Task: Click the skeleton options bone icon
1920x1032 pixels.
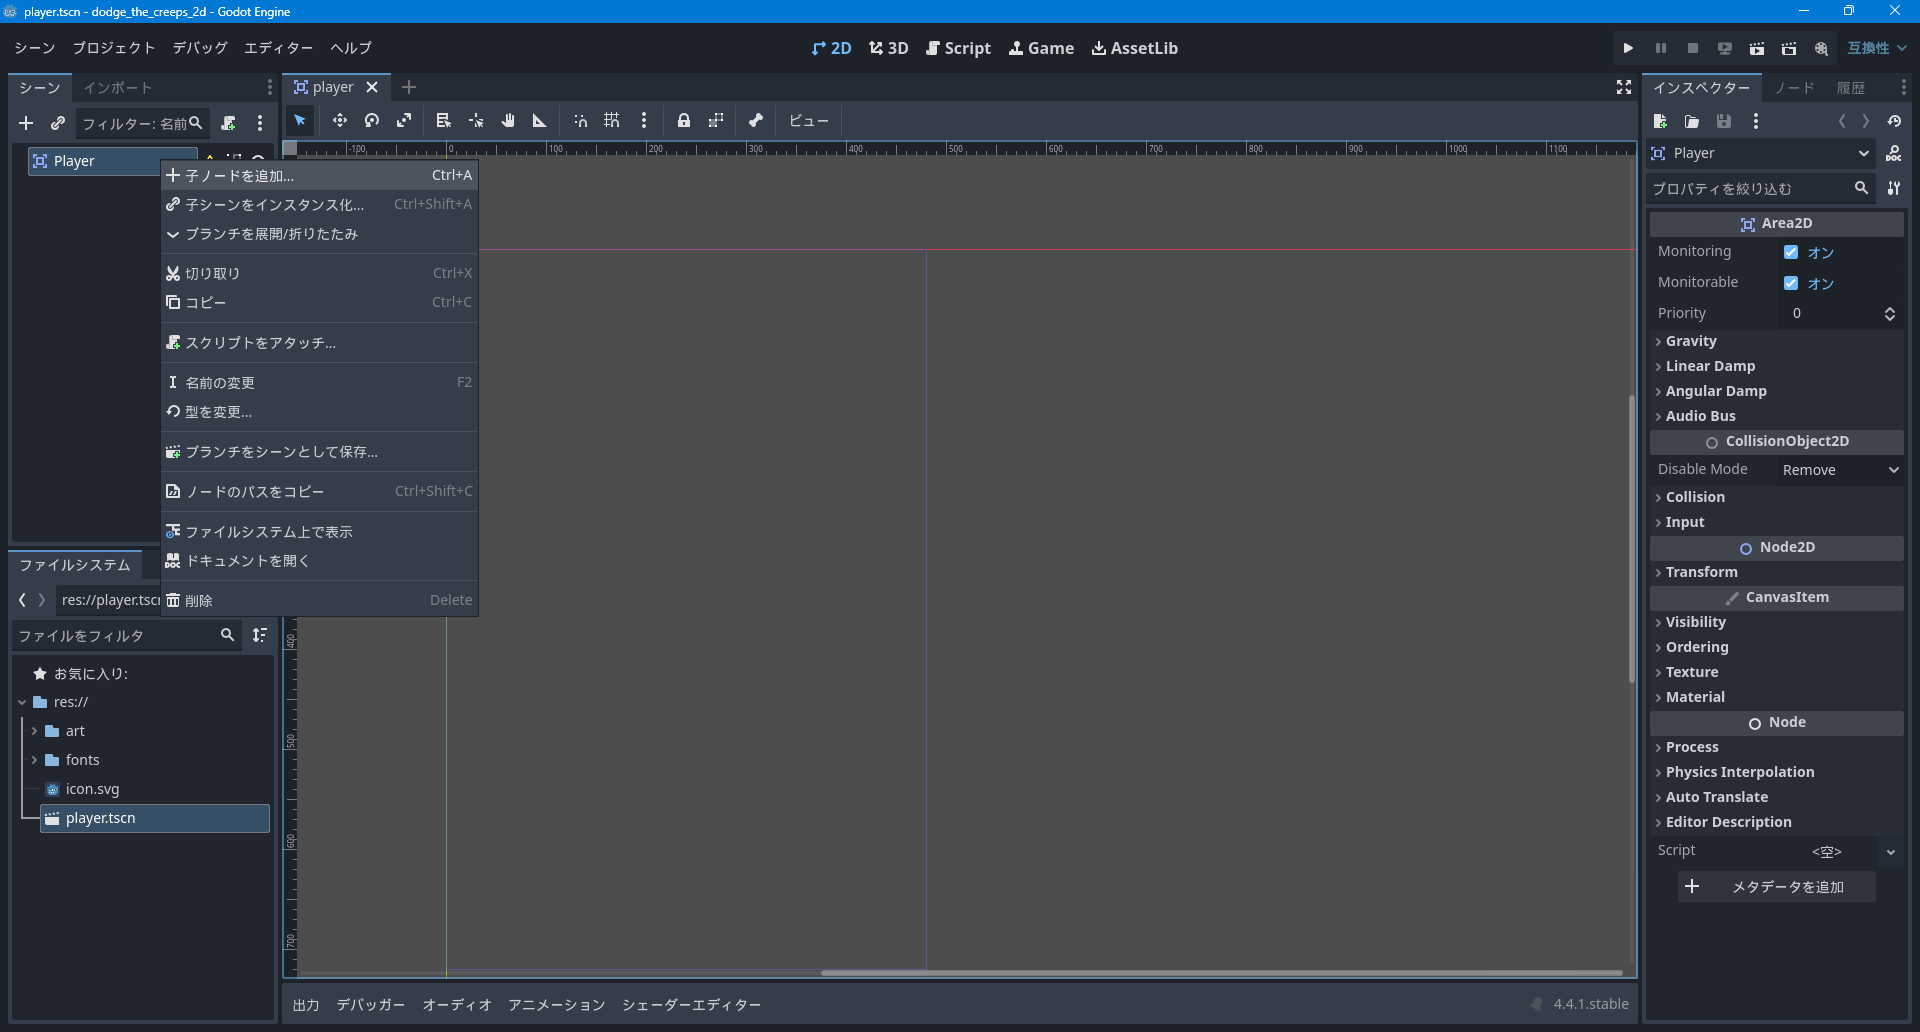Action: click(x=756, y=121)
